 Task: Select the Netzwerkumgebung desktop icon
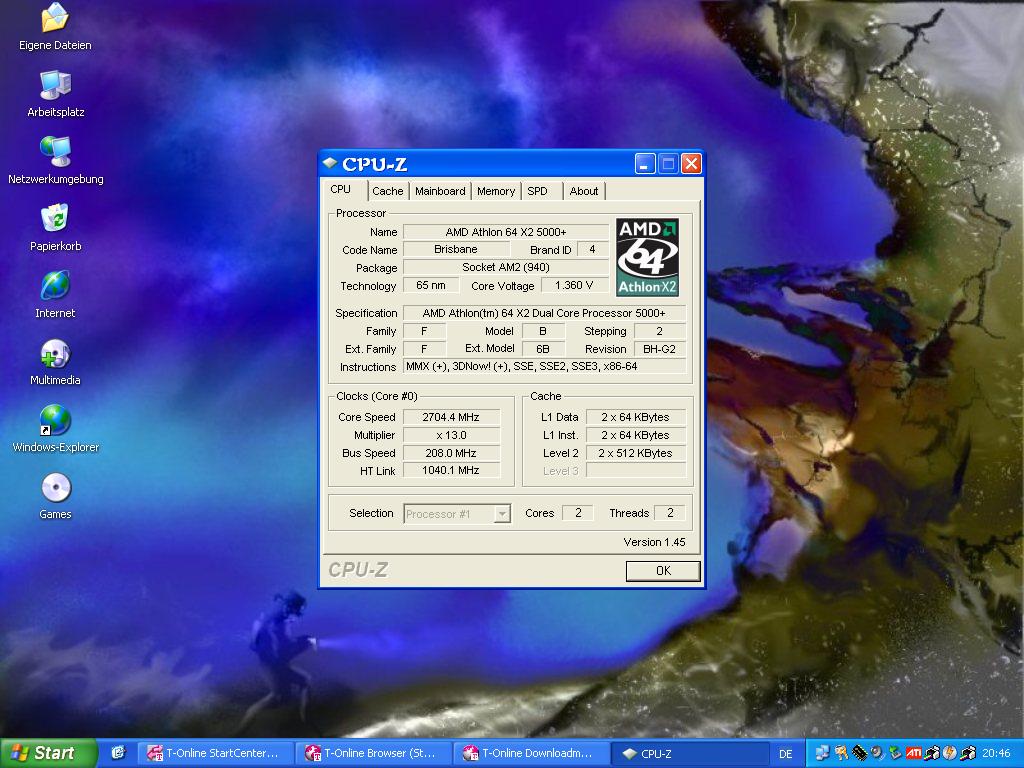coord(56,161)
